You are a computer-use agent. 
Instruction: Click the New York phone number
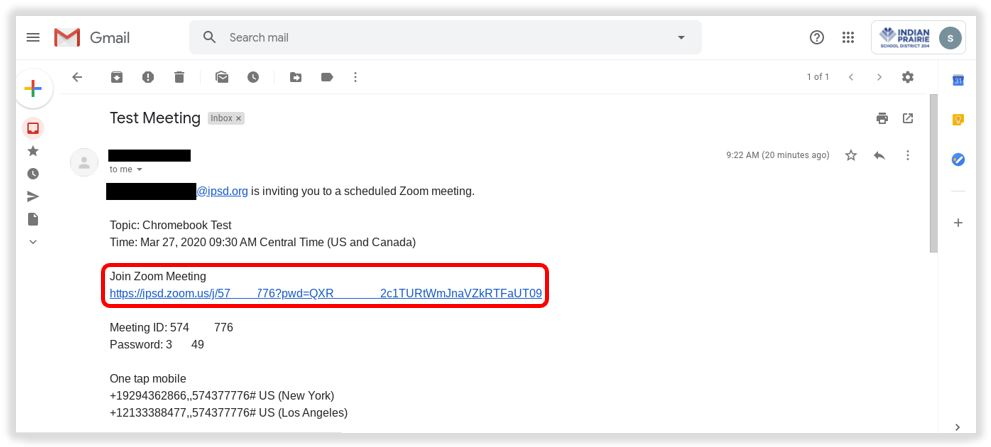coord(222,396)
